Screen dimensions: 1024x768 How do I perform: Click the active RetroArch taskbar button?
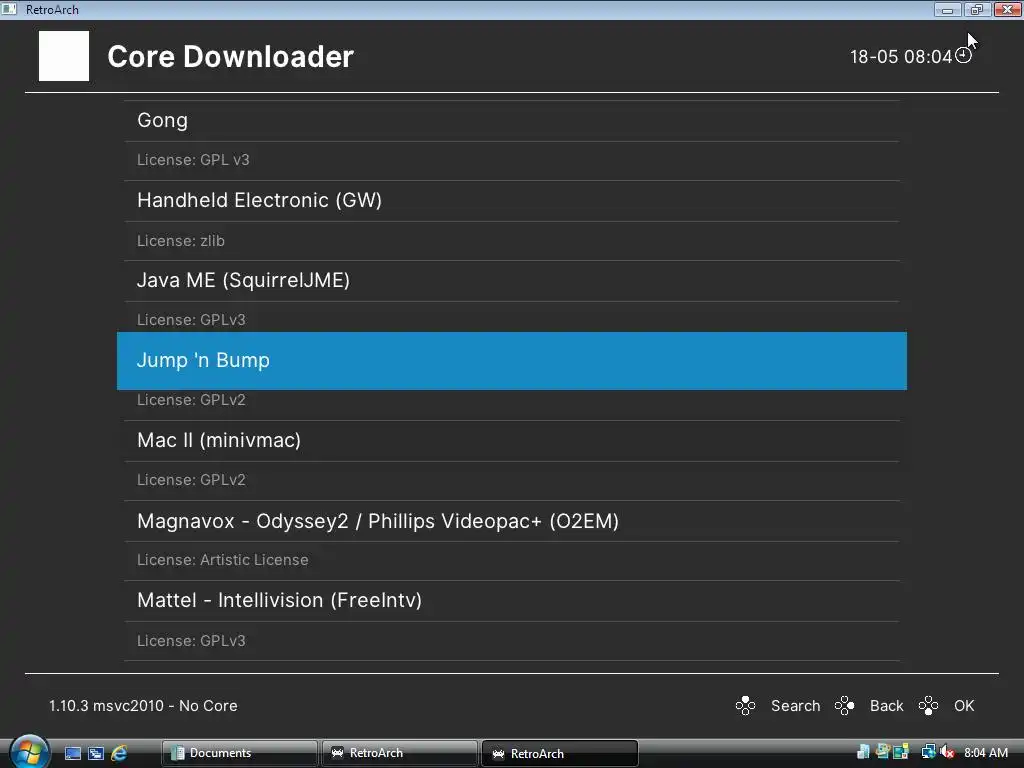560,753
